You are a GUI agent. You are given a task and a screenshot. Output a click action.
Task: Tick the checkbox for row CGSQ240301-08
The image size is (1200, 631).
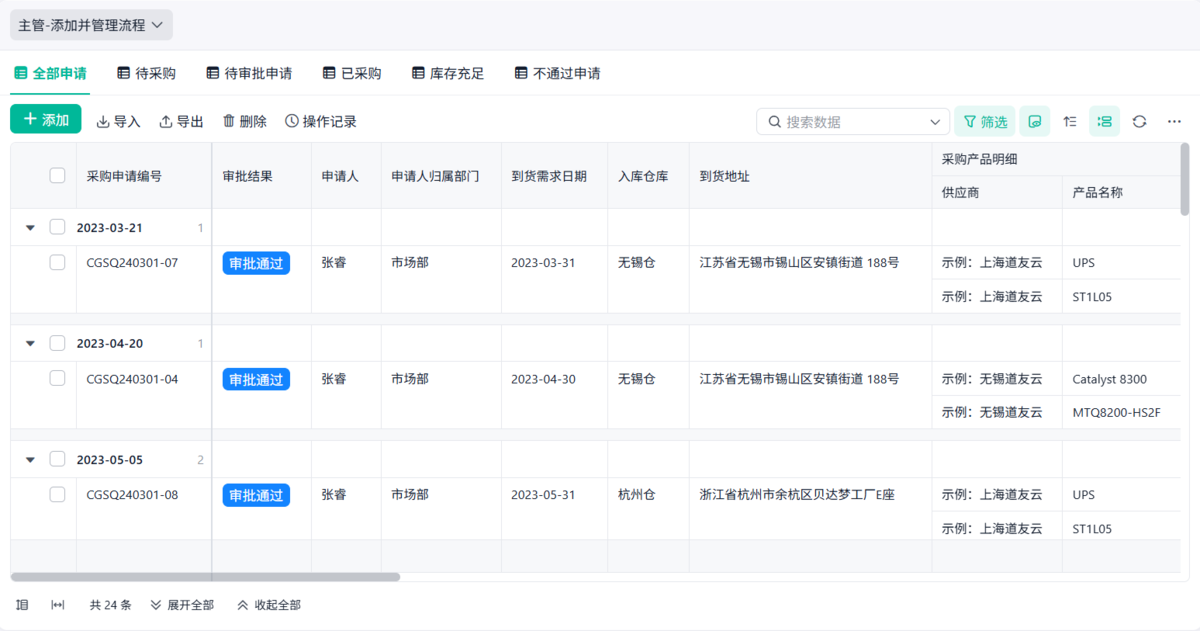[x=58, y=494]
